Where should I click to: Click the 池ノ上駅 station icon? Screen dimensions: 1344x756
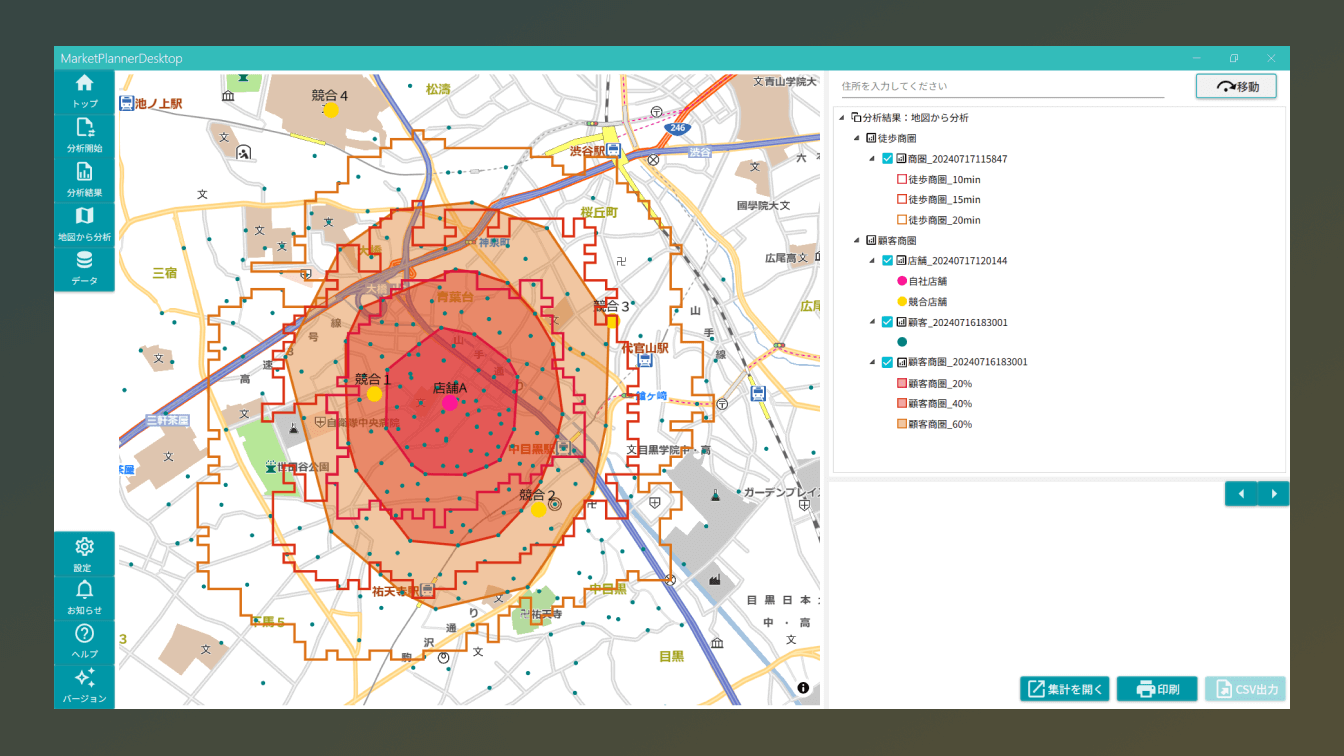(x=127, y=103)
